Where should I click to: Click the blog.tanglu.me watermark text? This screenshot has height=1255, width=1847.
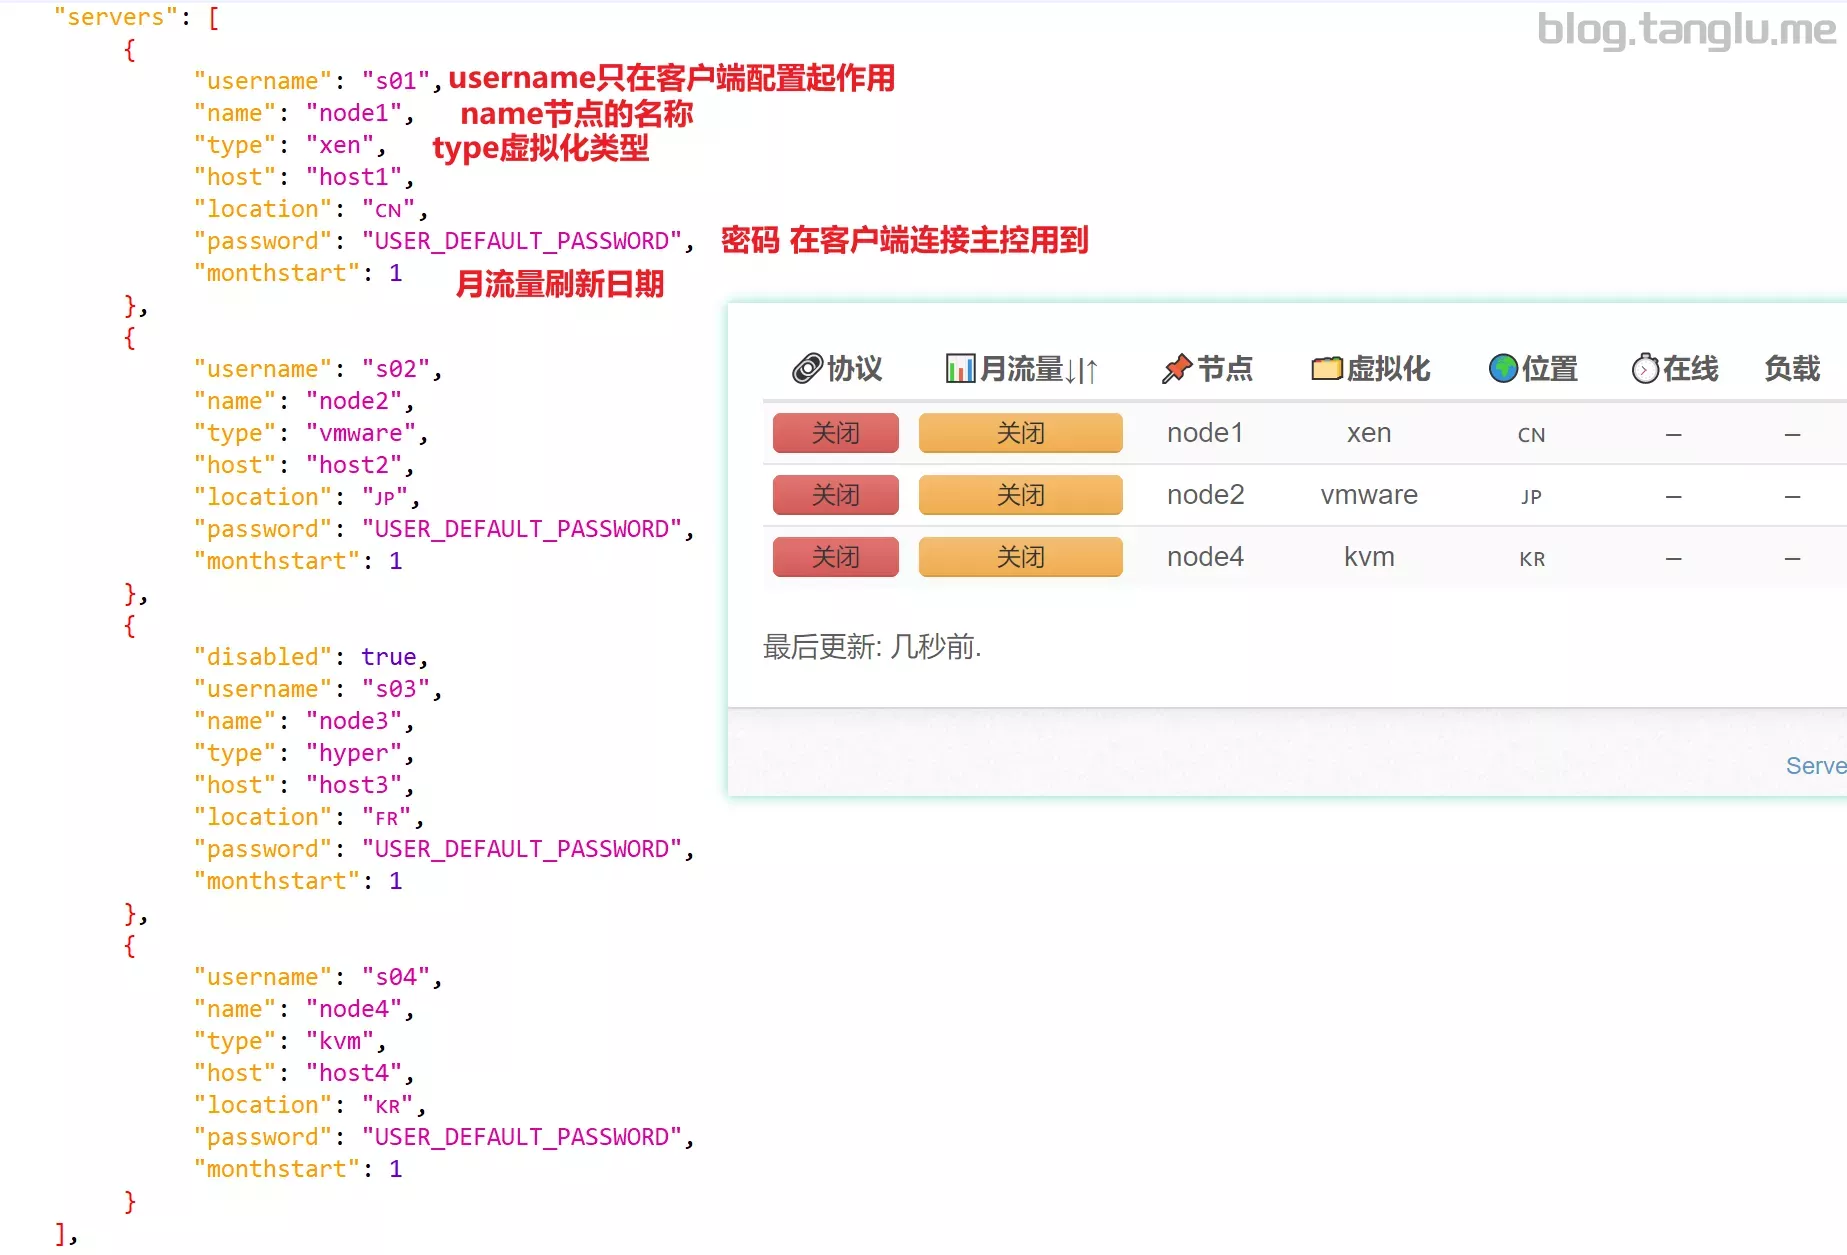1686,30
